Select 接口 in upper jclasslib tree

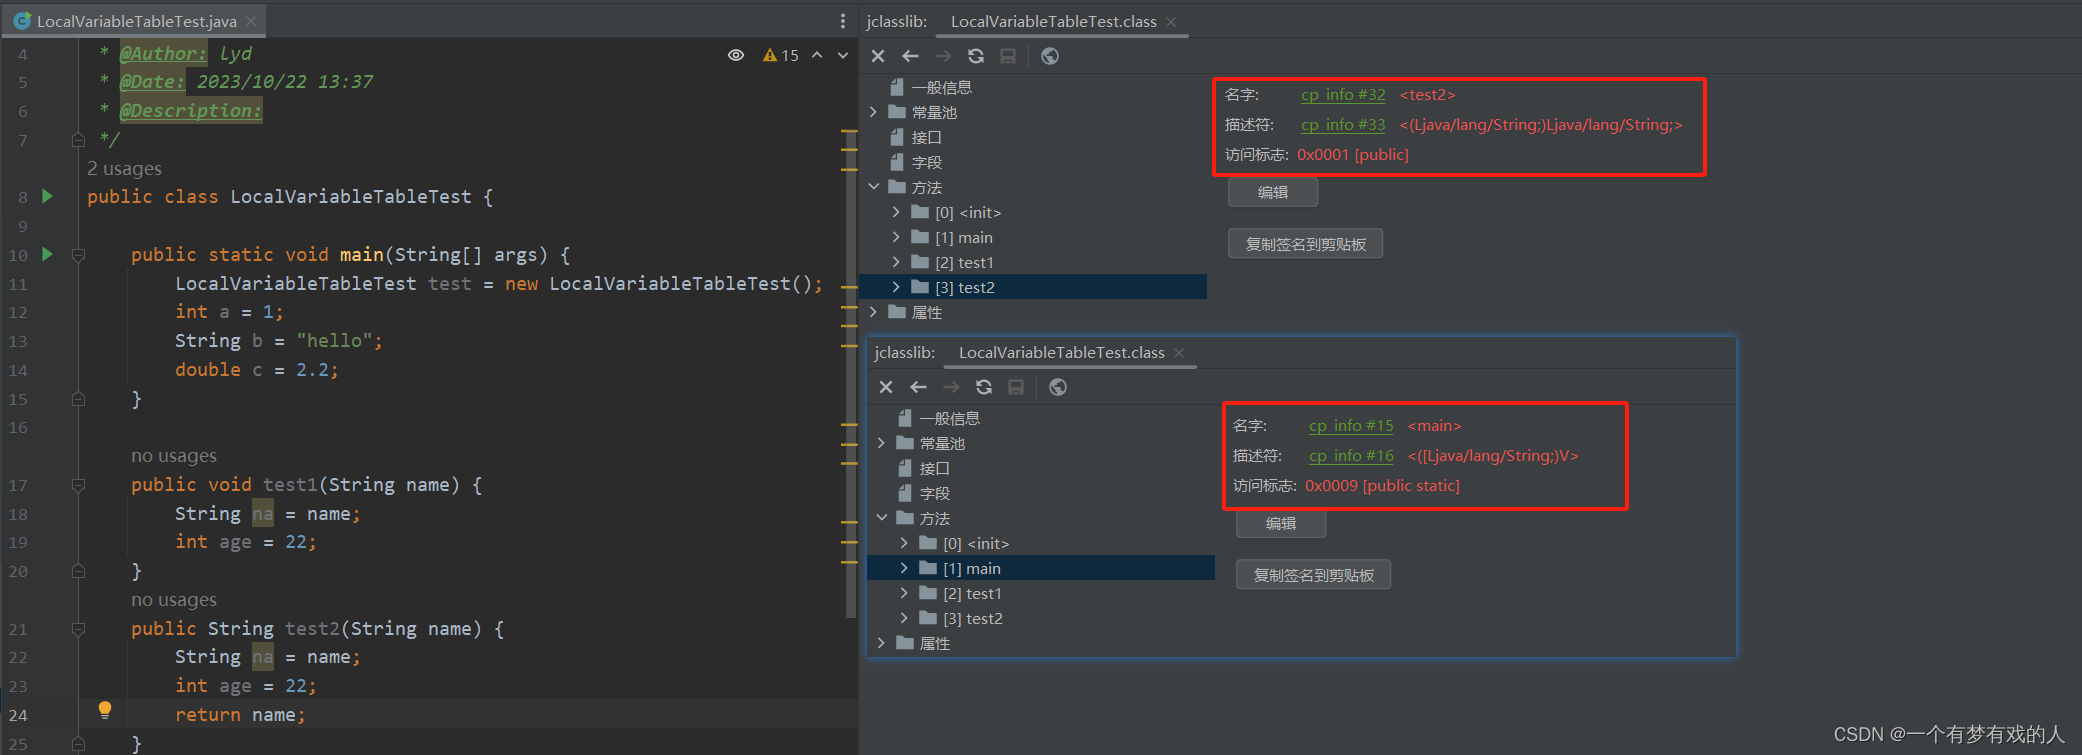pyautogui.click(x=926, y=137)
